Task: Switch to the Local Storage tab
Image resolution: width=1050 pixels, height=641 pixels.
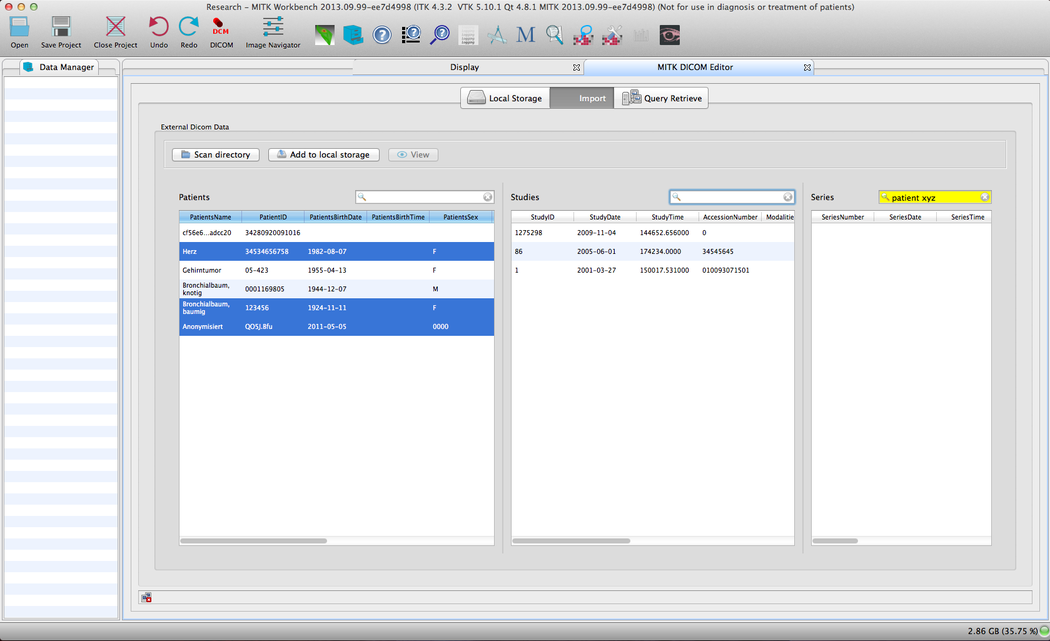Action: 505,98
